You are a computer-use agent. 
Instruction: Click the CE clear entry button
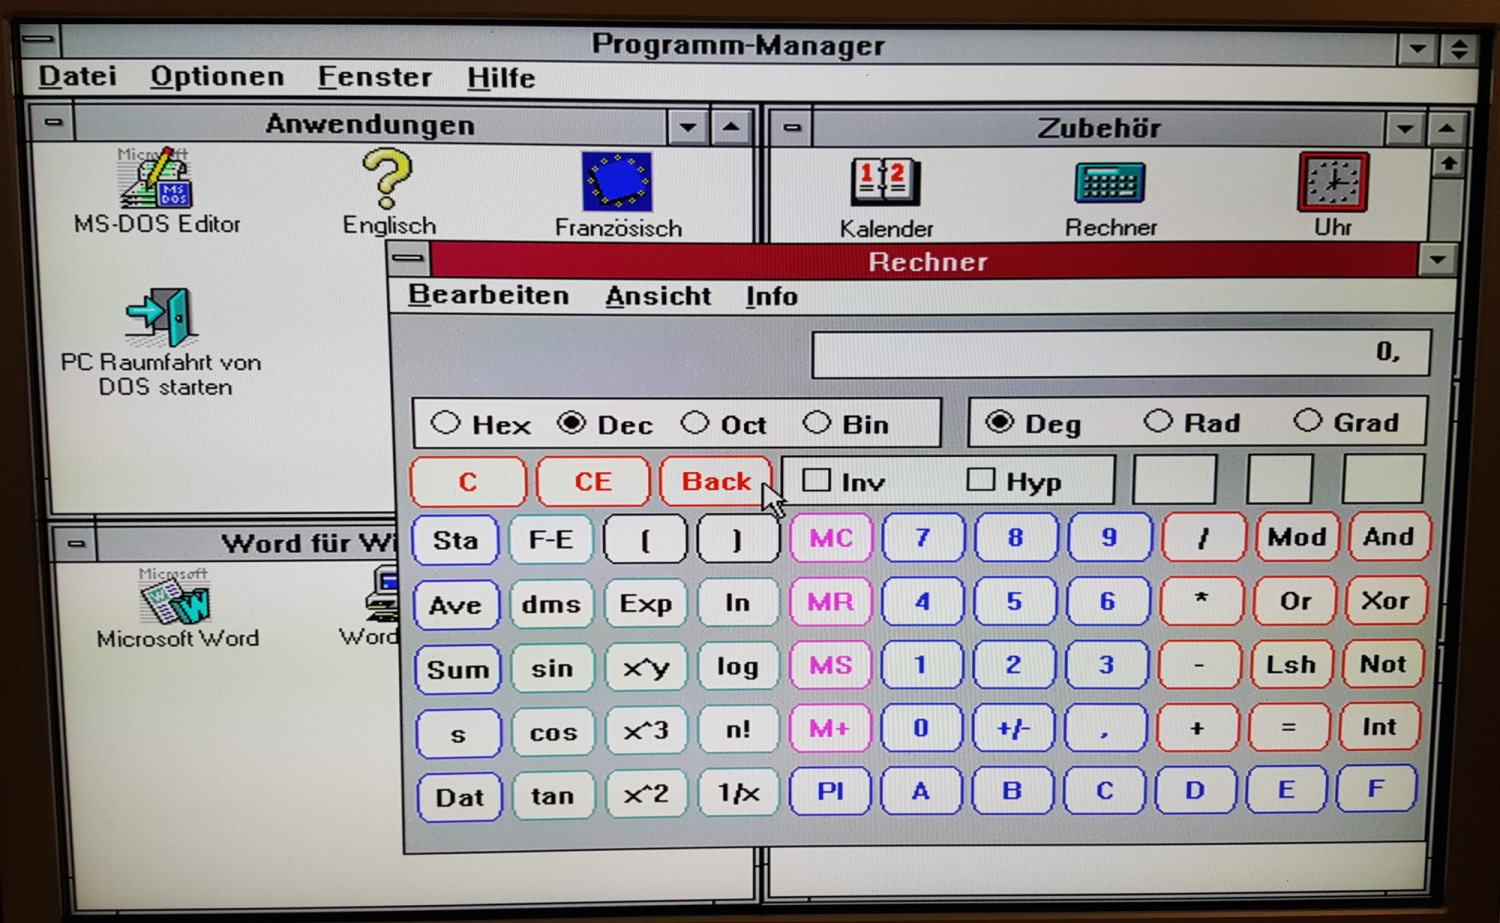592,482
